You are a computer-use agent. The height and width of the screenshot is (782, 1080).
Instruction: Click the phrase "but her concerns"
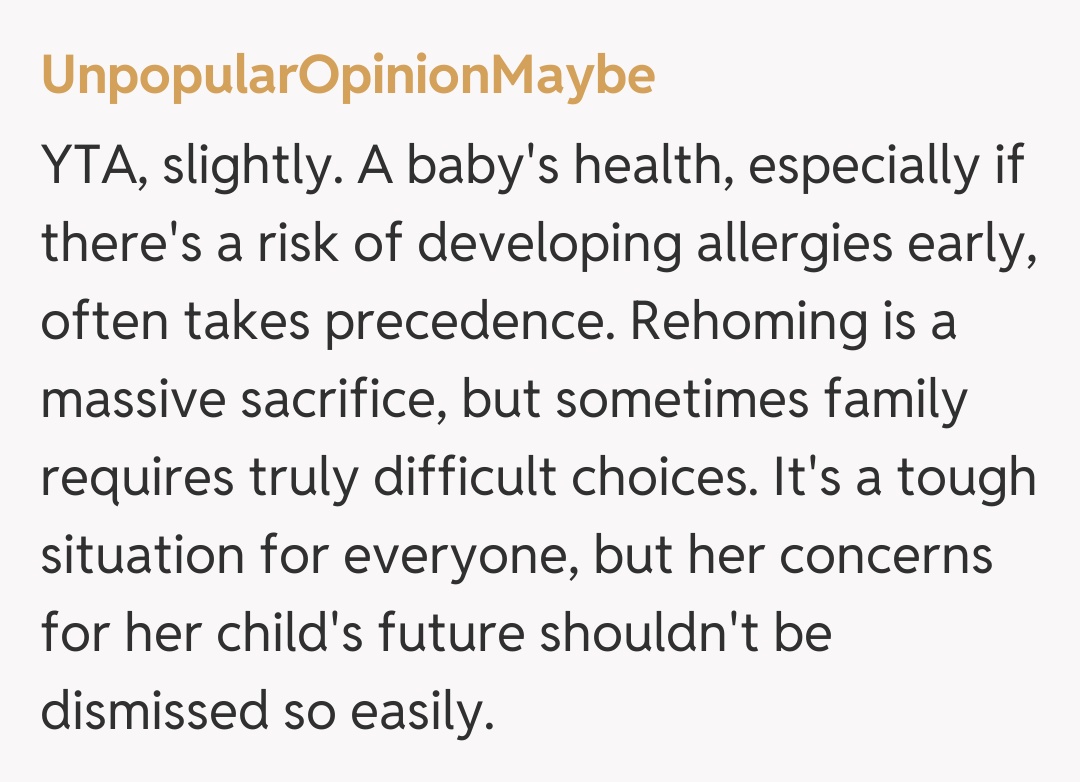(x=793, y=557)
